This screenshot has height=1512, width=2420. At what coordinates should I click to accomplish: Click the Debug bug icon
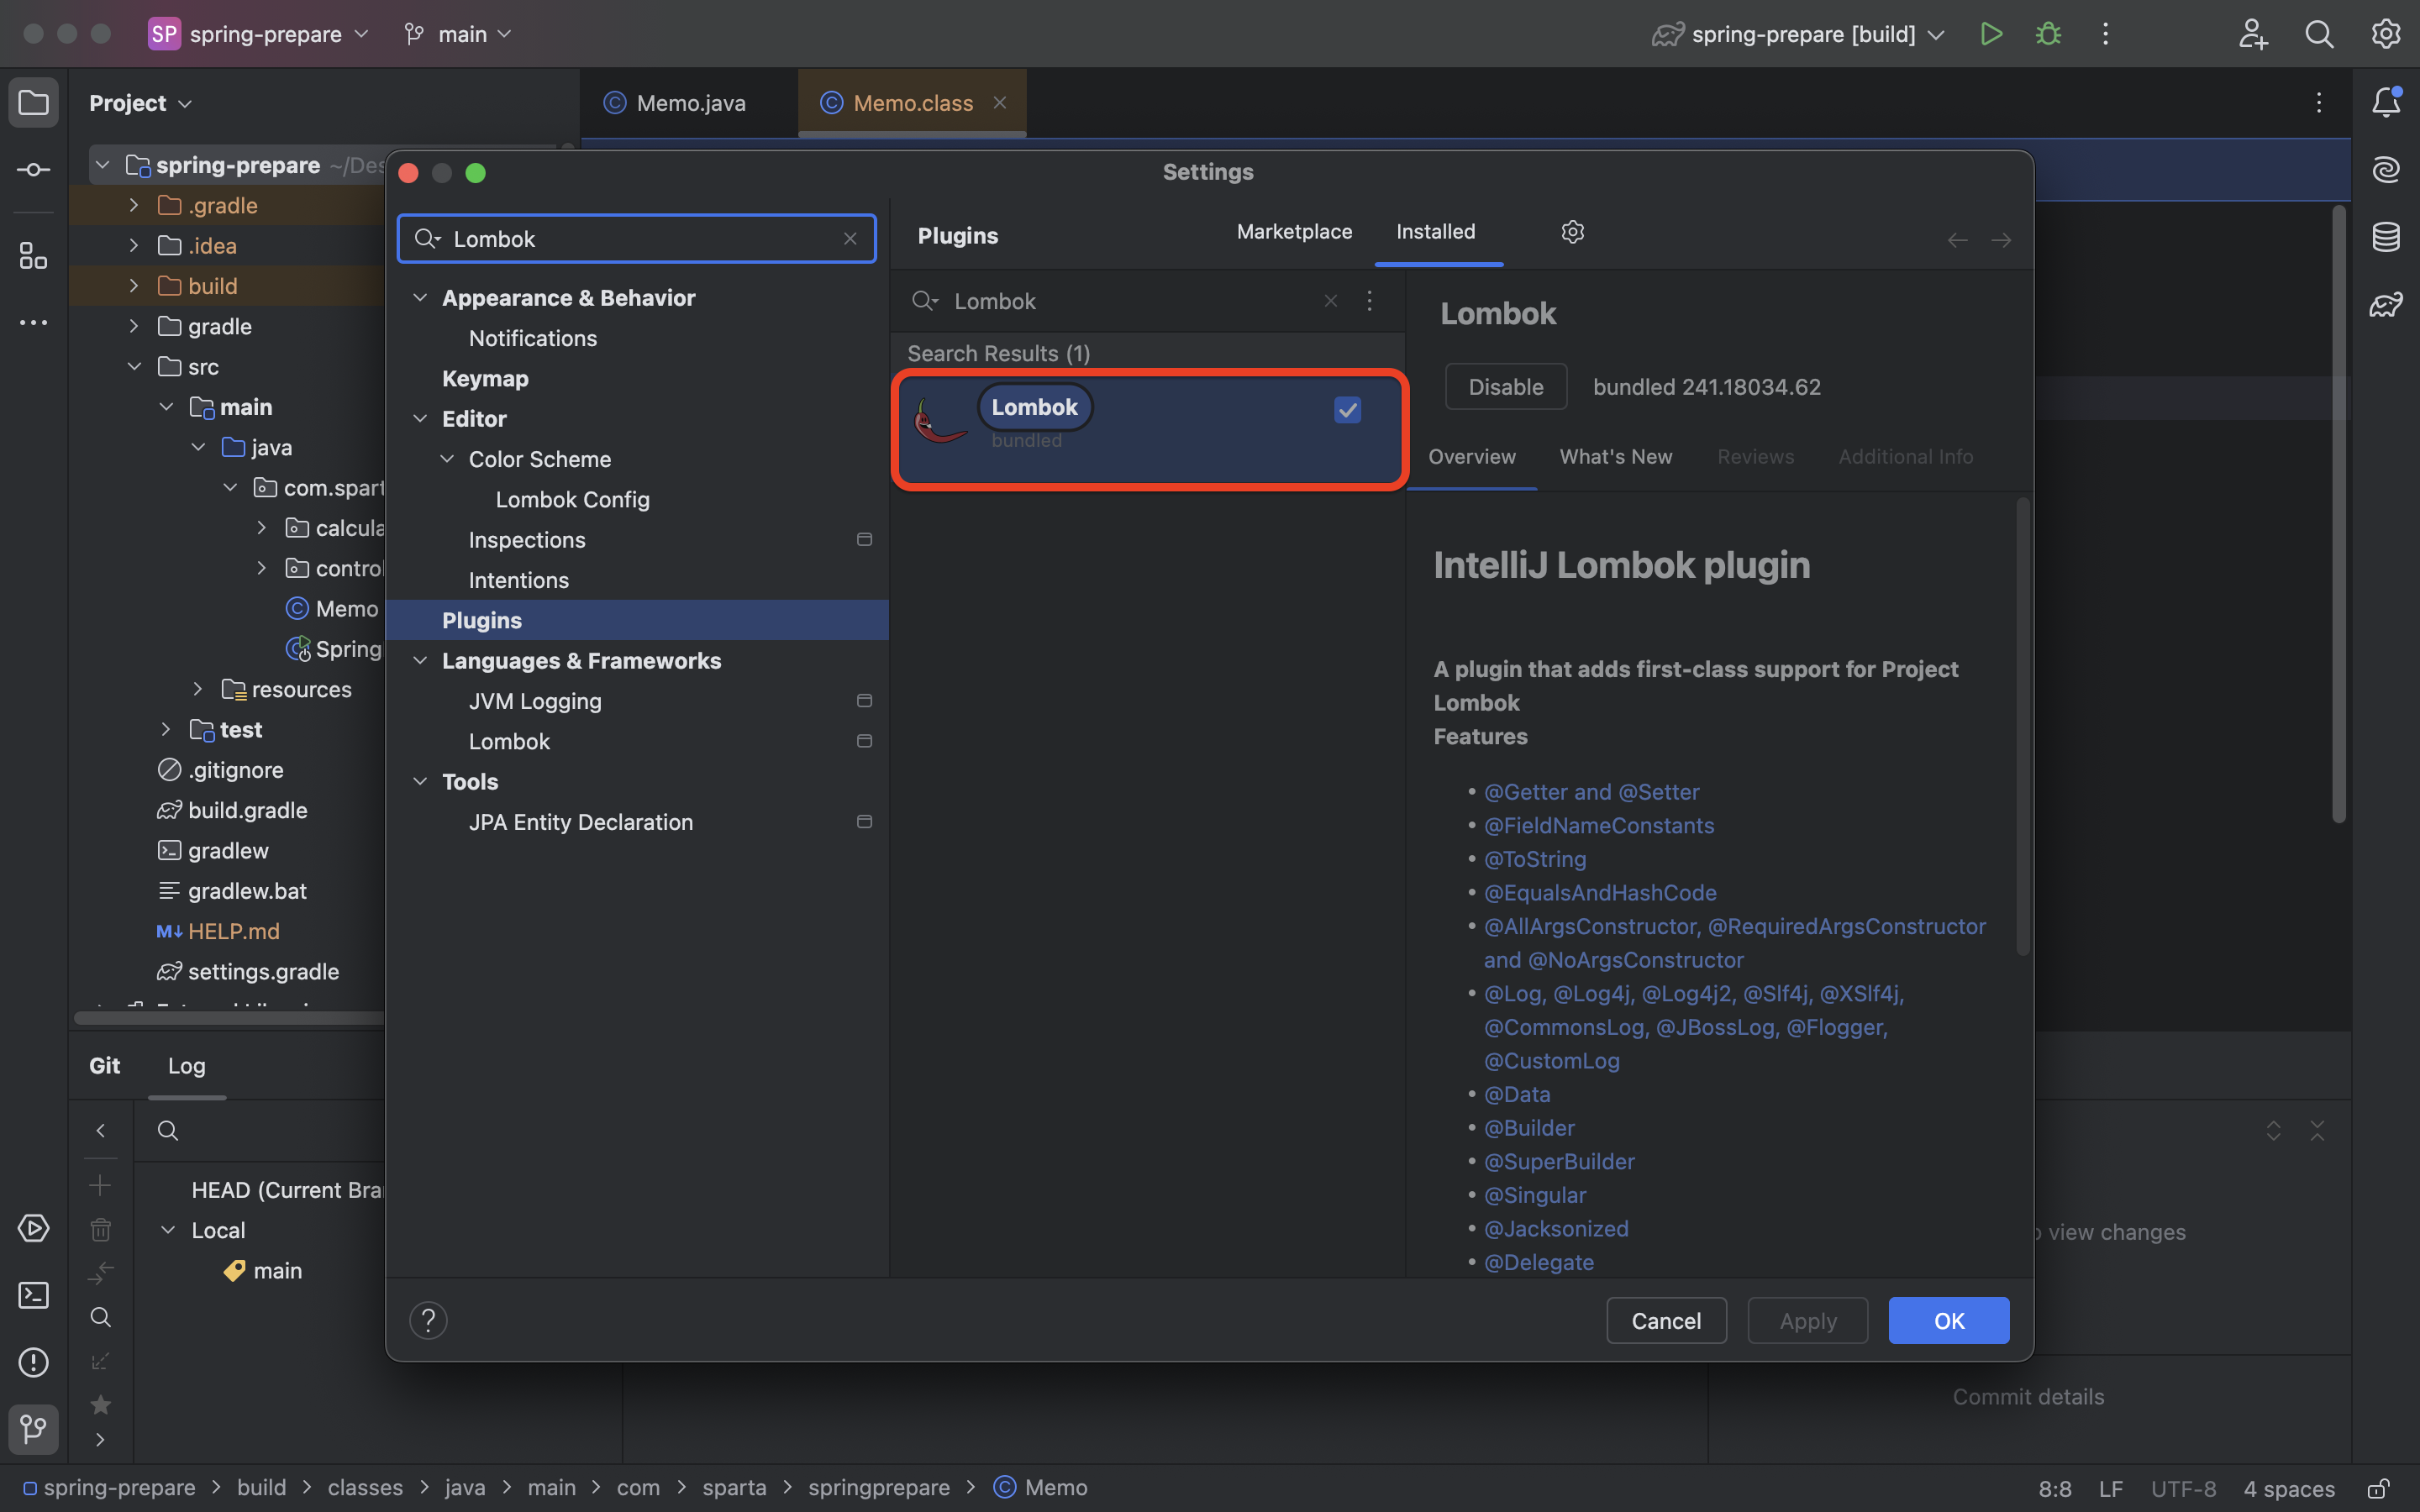[2048, 34]
